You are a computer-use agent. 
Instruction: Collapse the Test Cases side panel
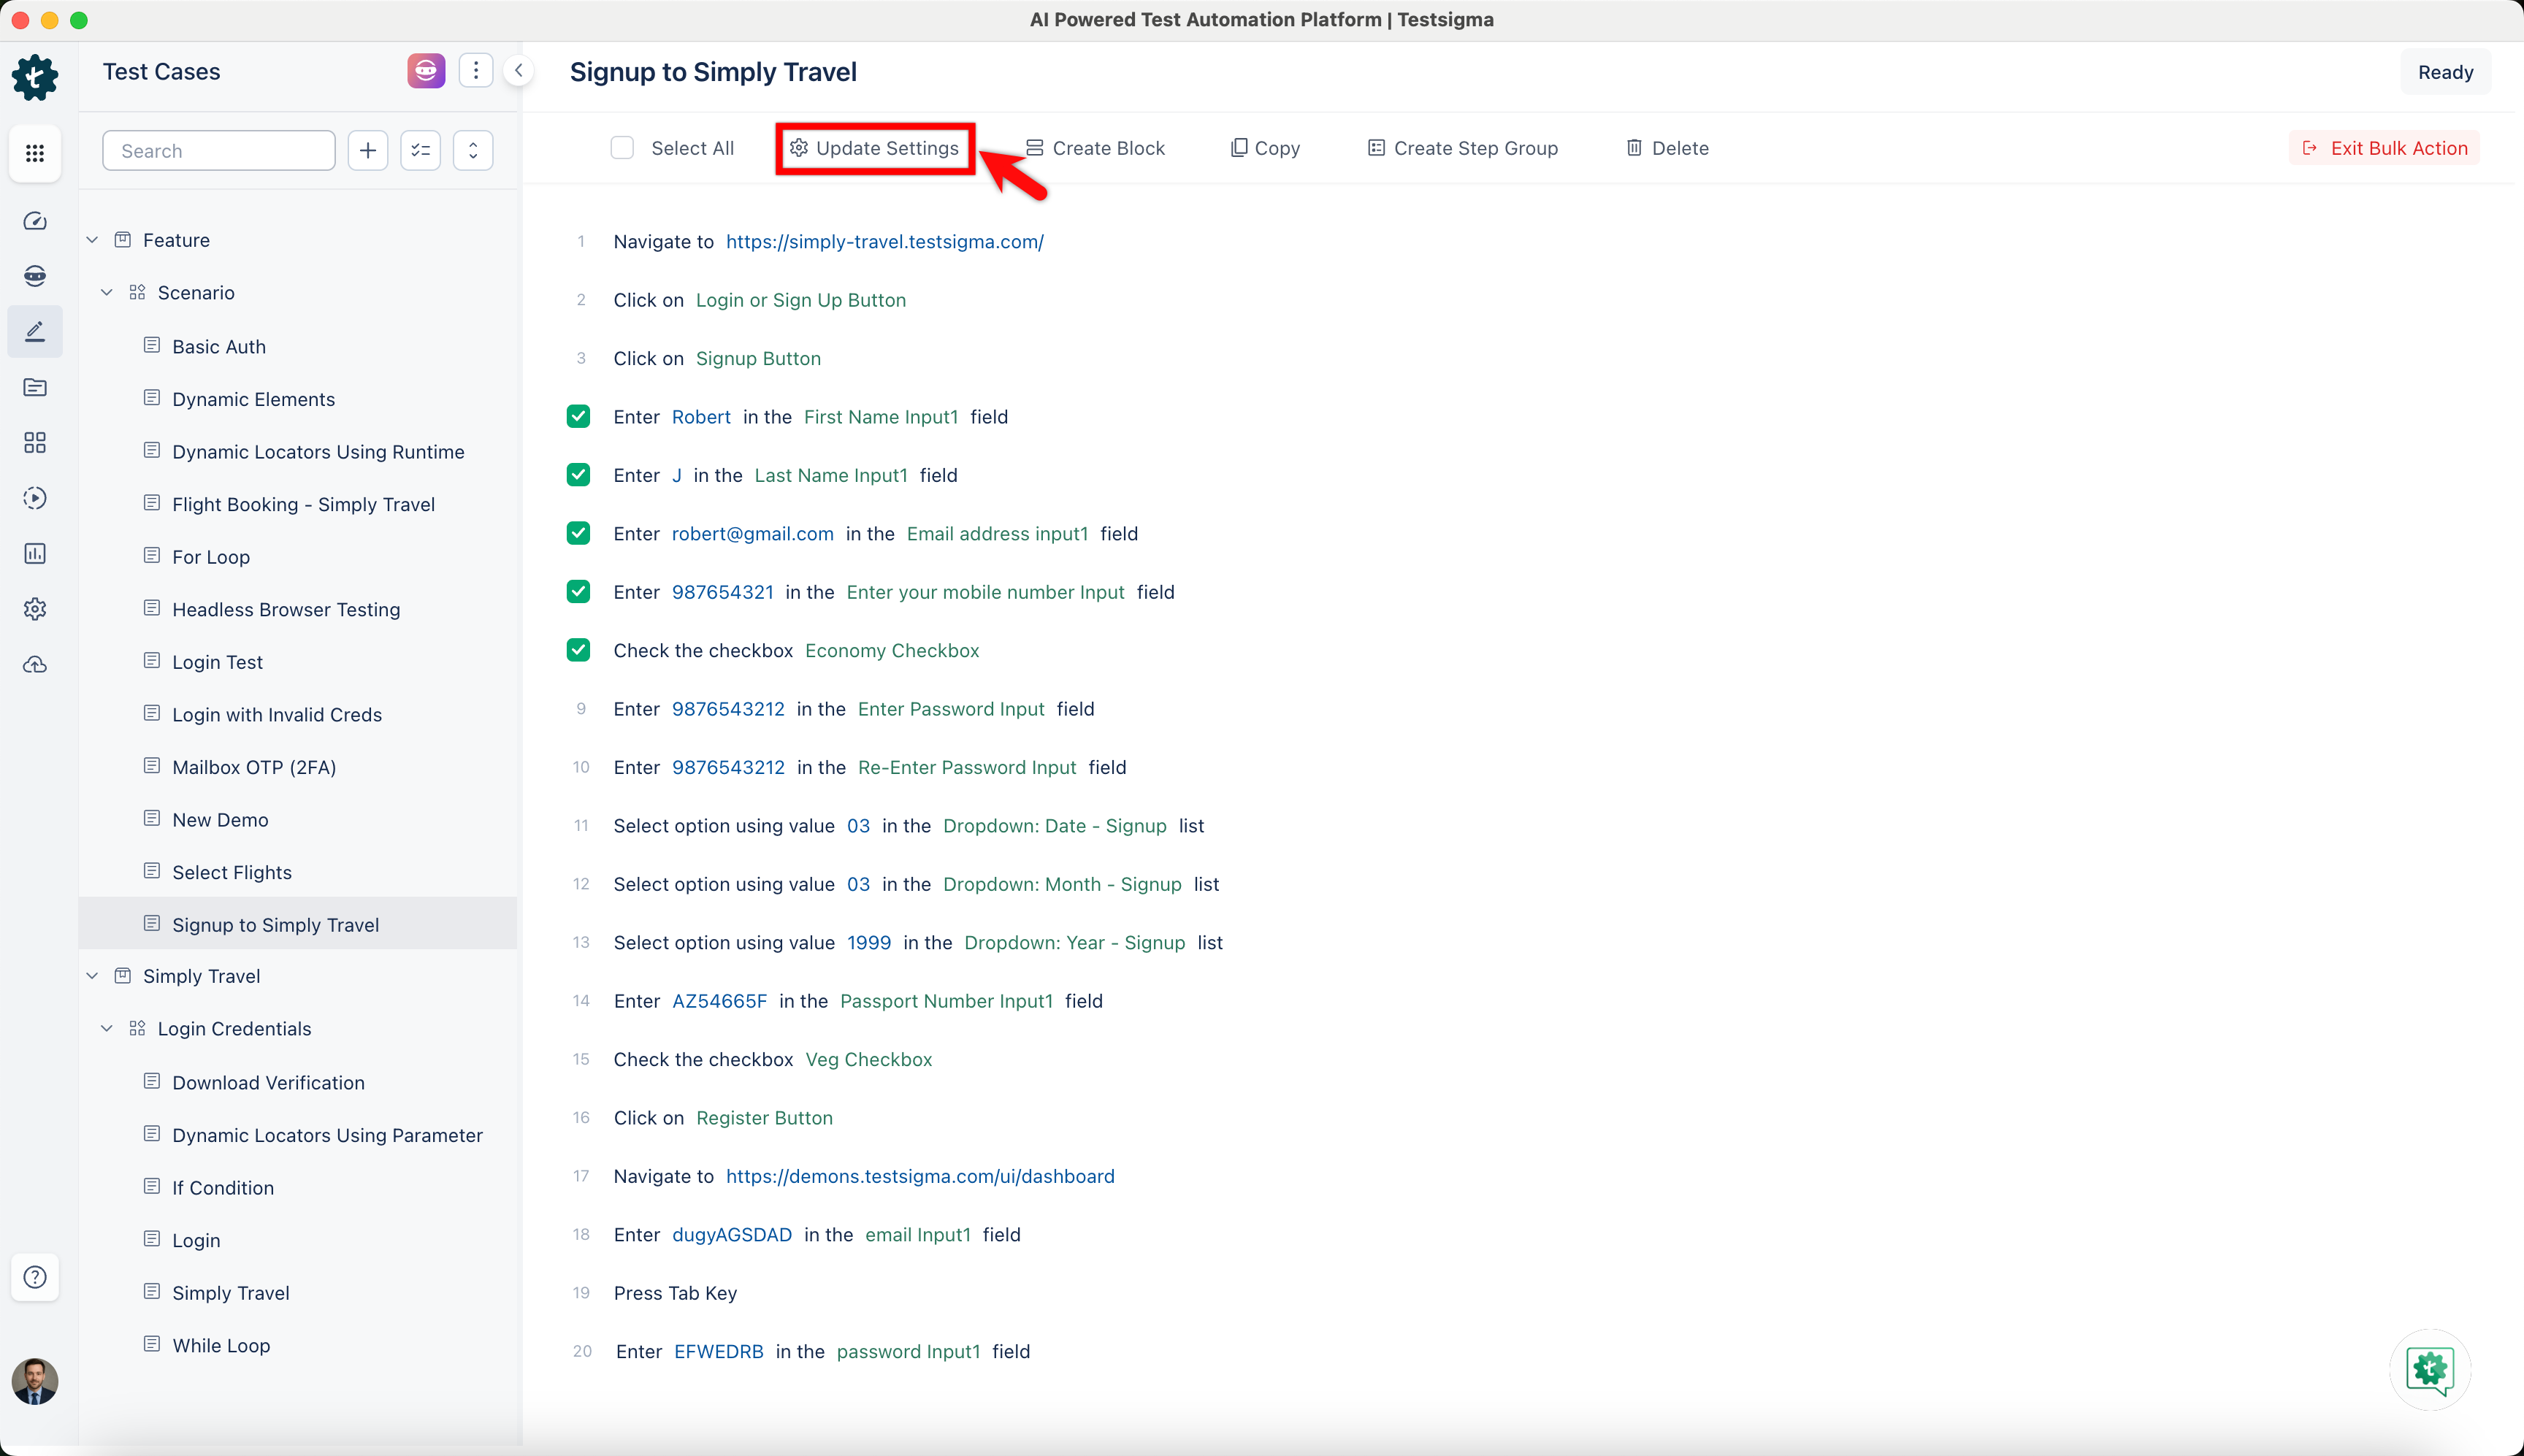[518, 70]
